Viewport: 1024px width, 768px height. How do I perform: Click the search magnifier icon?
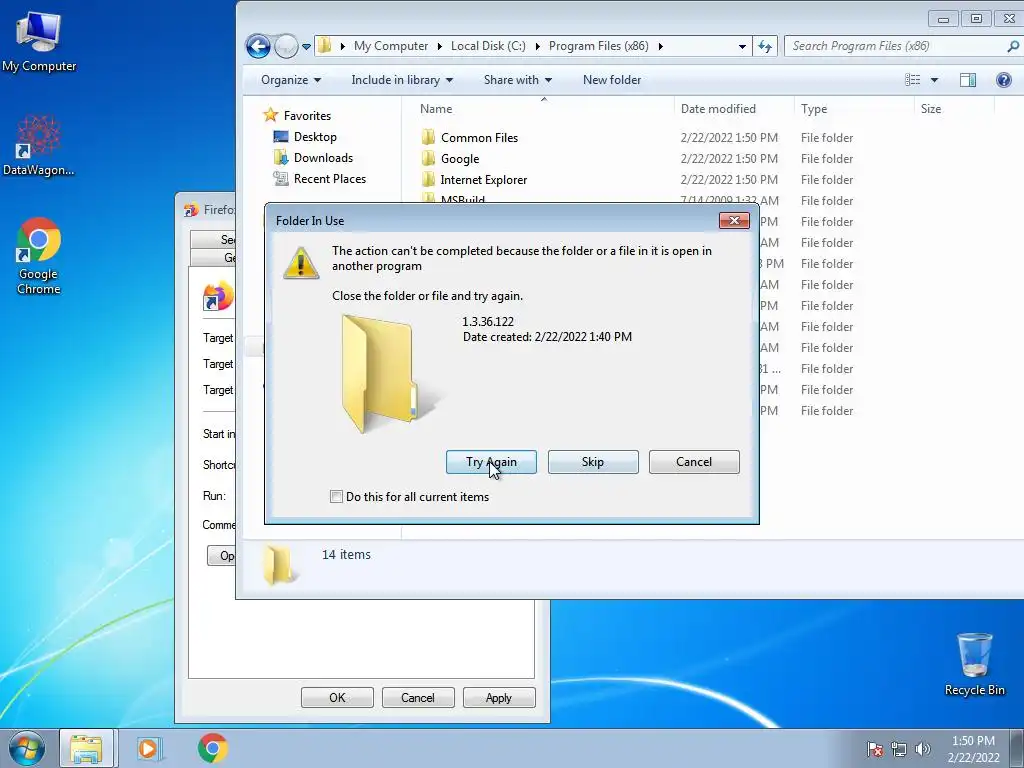[1013, 46]
